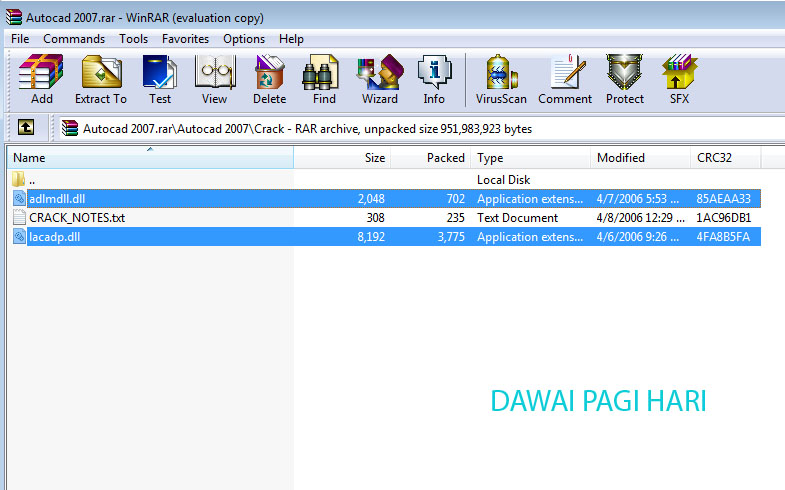The image size is (785, 490).
Task: Sort by the Packed column header
Action: [x=431, y=158]
